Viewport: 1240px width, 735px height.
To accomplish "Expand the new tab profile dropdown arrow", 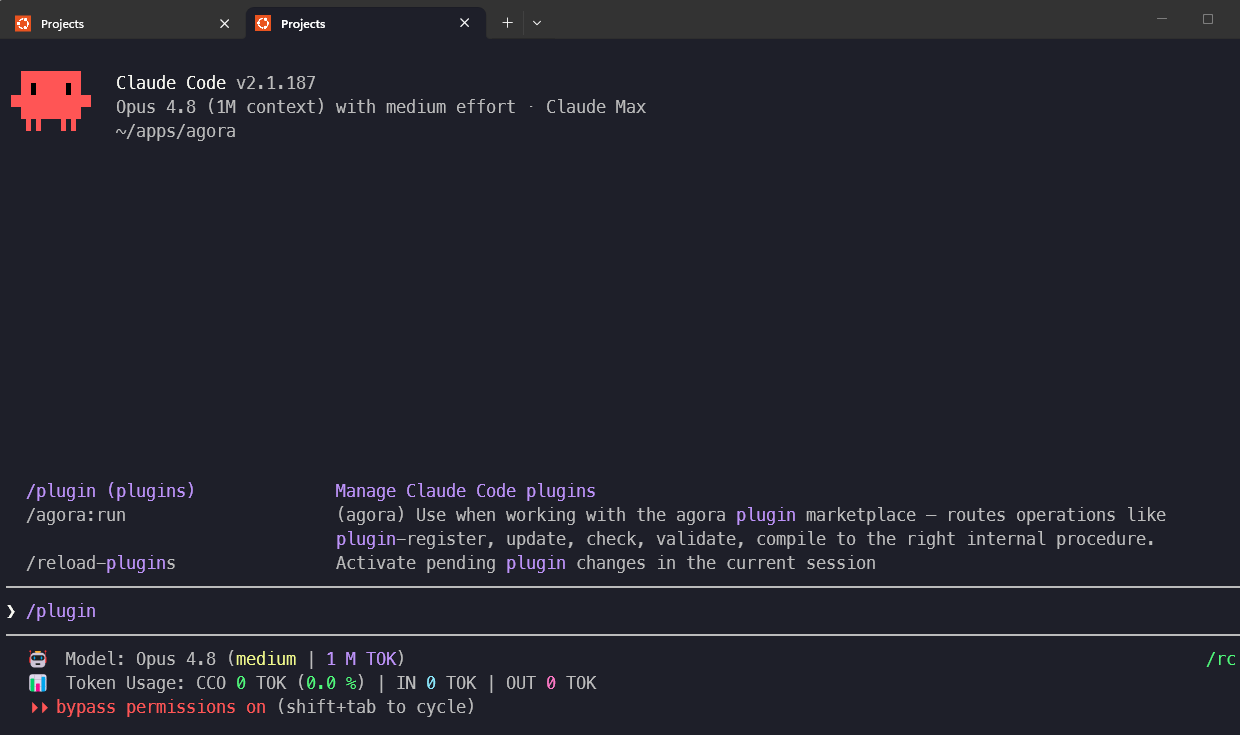I will coord(537,23).
